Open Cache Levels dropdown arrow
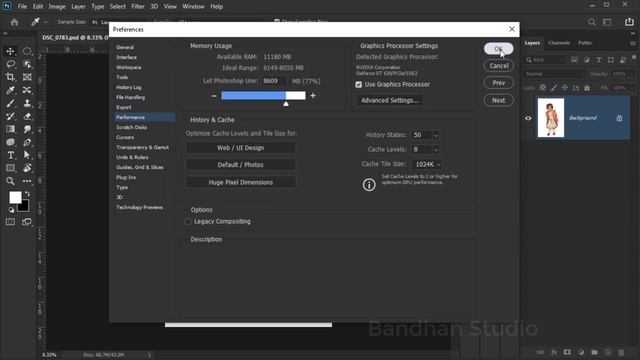Image resolution: width=640 pixels, height=360 pixels. [436, 150]
